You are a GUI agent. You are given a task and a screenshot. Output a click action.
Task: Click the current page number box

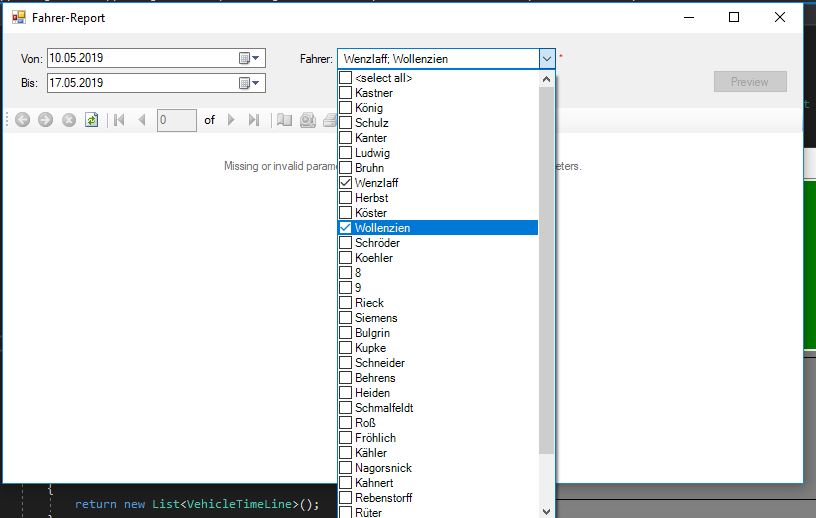tap(177, 120)
